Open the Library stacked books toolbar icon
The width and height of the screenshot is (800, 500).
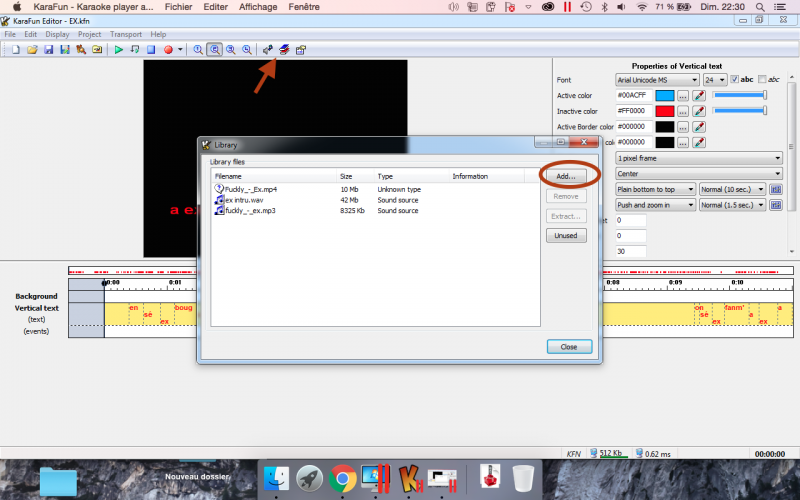(284, 49)
